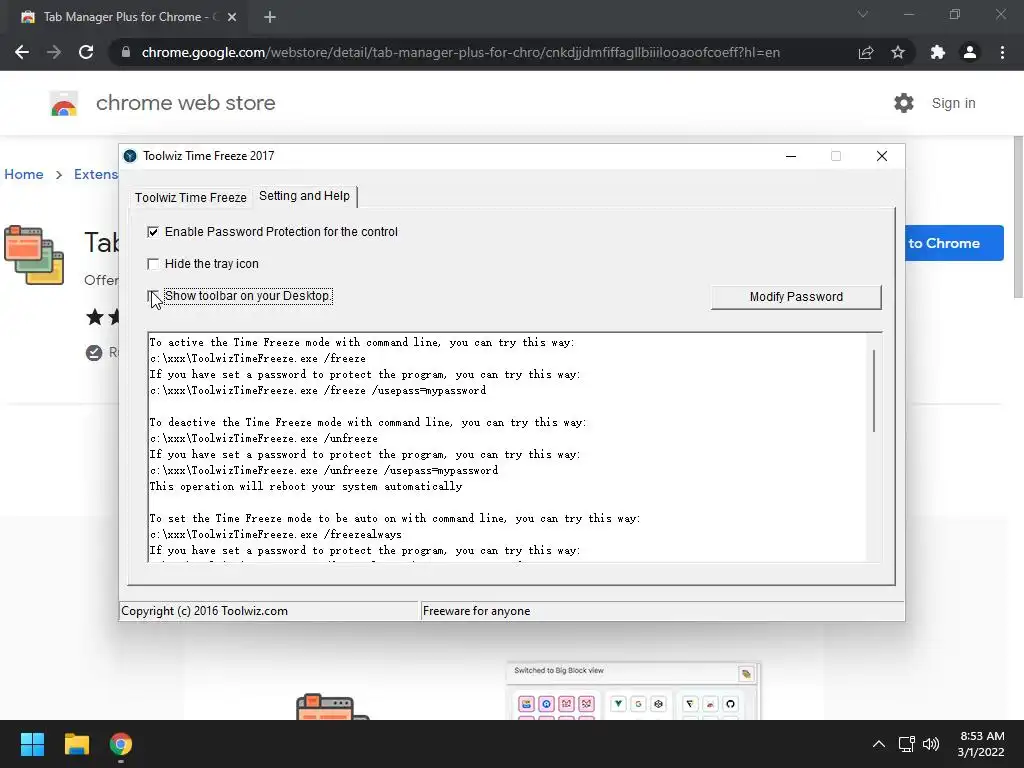Toggle Enable Password Protection checkbox

(153, 232)
